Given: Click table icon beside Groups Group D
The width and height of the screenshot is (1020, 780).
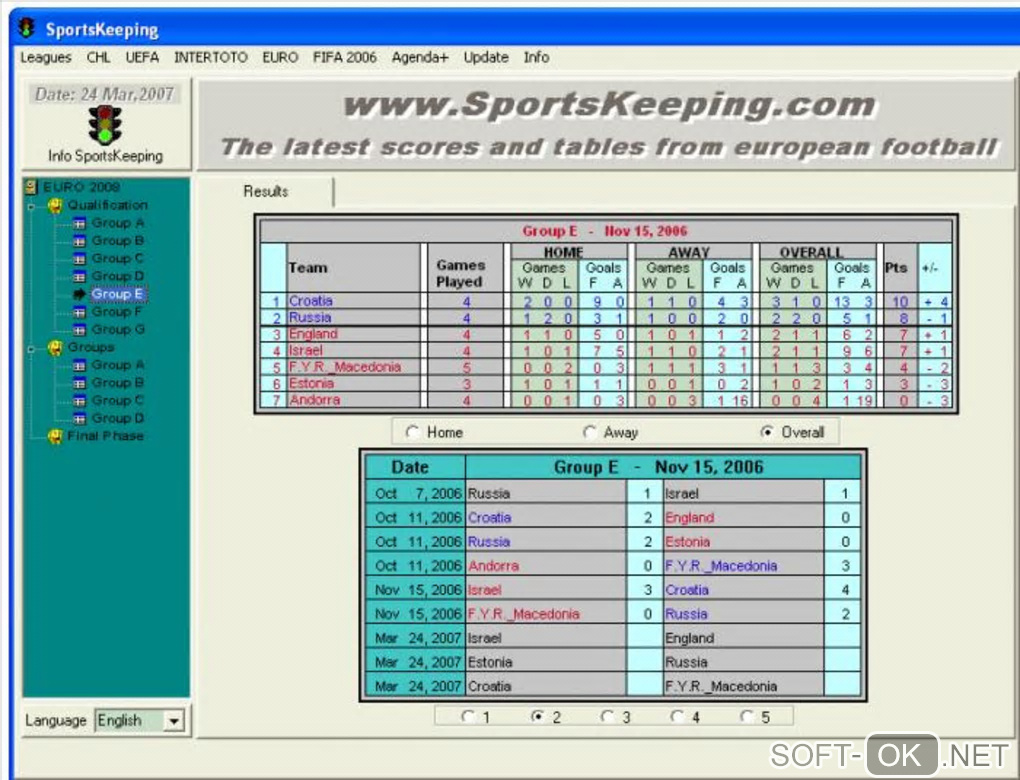Looking at the screenshot, I should point(79,418).
